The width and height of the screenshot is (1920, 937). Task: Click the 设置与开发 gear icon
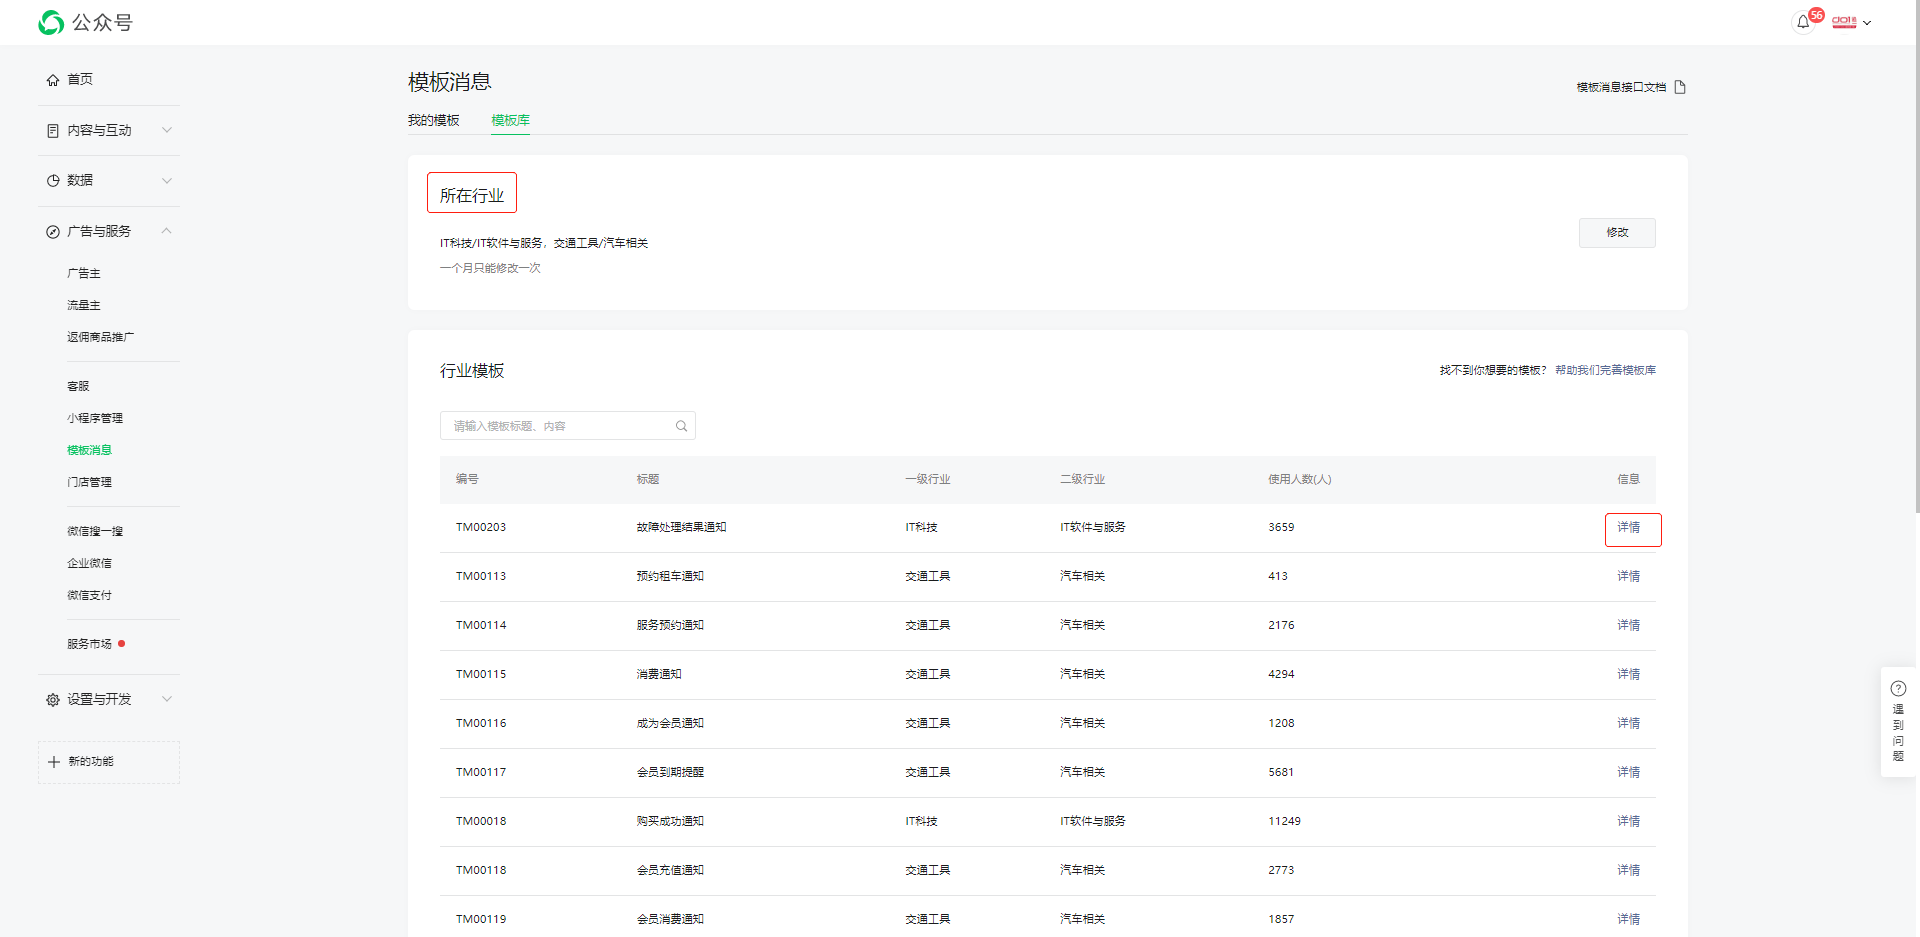[53, 700]
